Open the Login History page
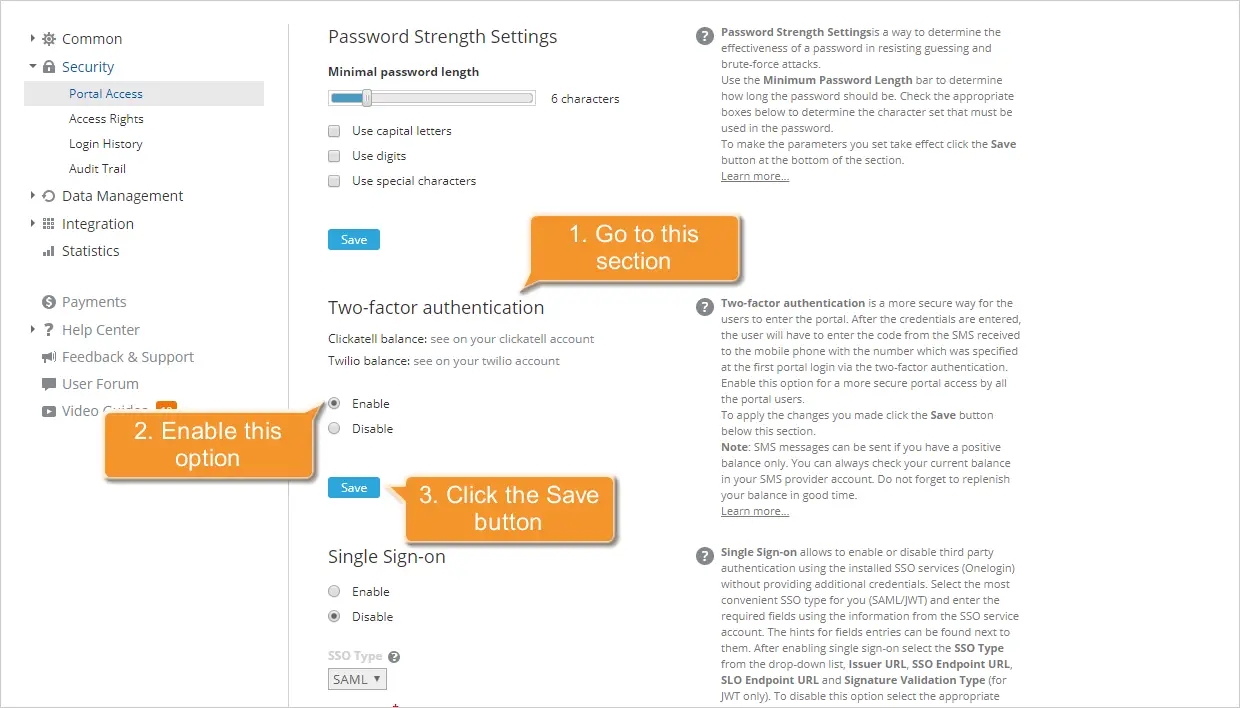 pos(105,143)
